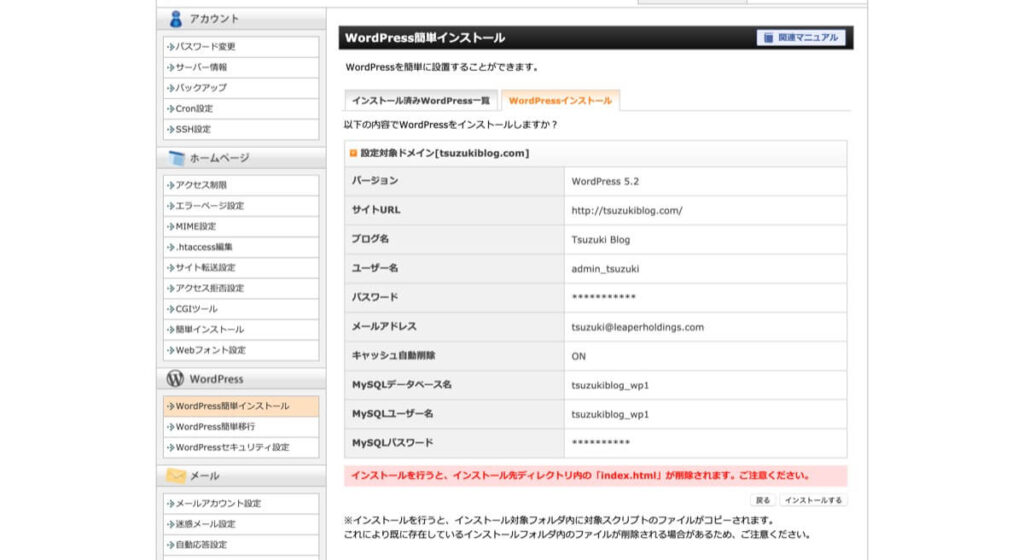Open 簡単インストール in ホームページ menu
Screen dimensions: 1024x560
(x=241, y=330)
